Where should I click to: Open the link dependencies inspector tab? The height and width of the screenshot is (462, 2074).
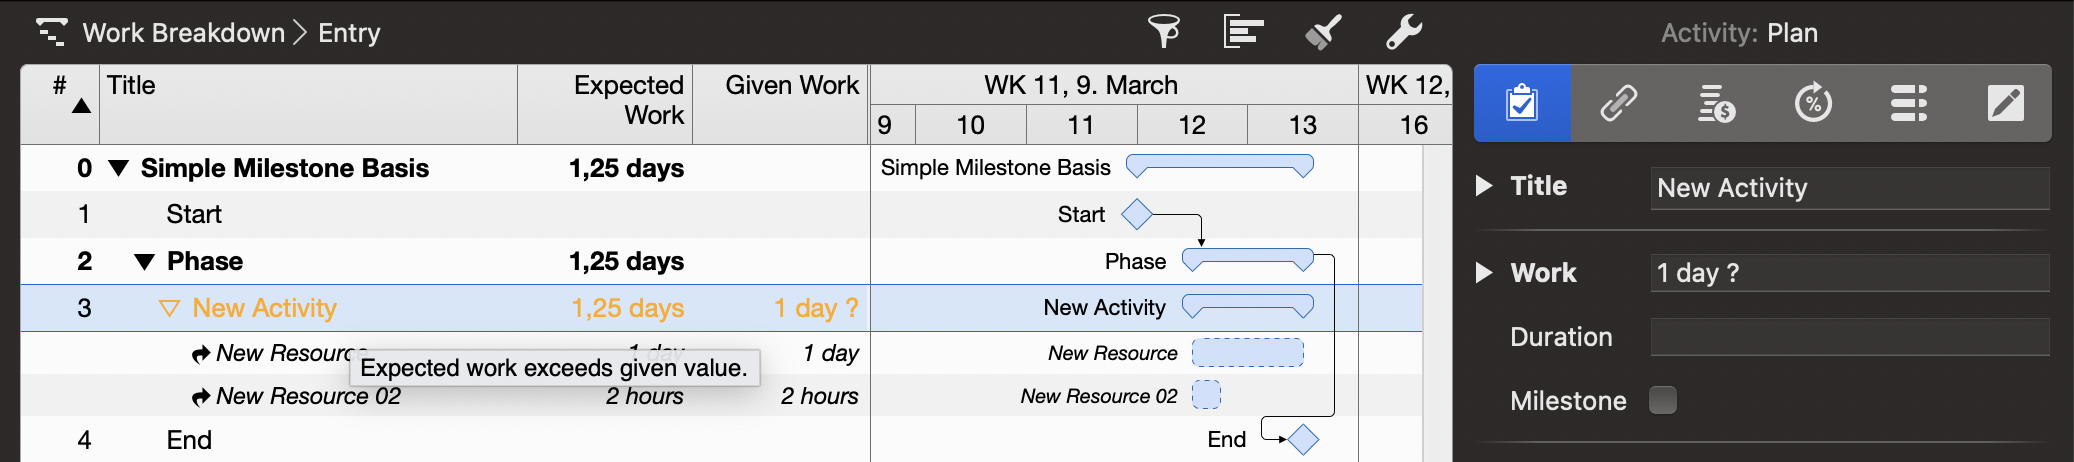point(1618,103)
